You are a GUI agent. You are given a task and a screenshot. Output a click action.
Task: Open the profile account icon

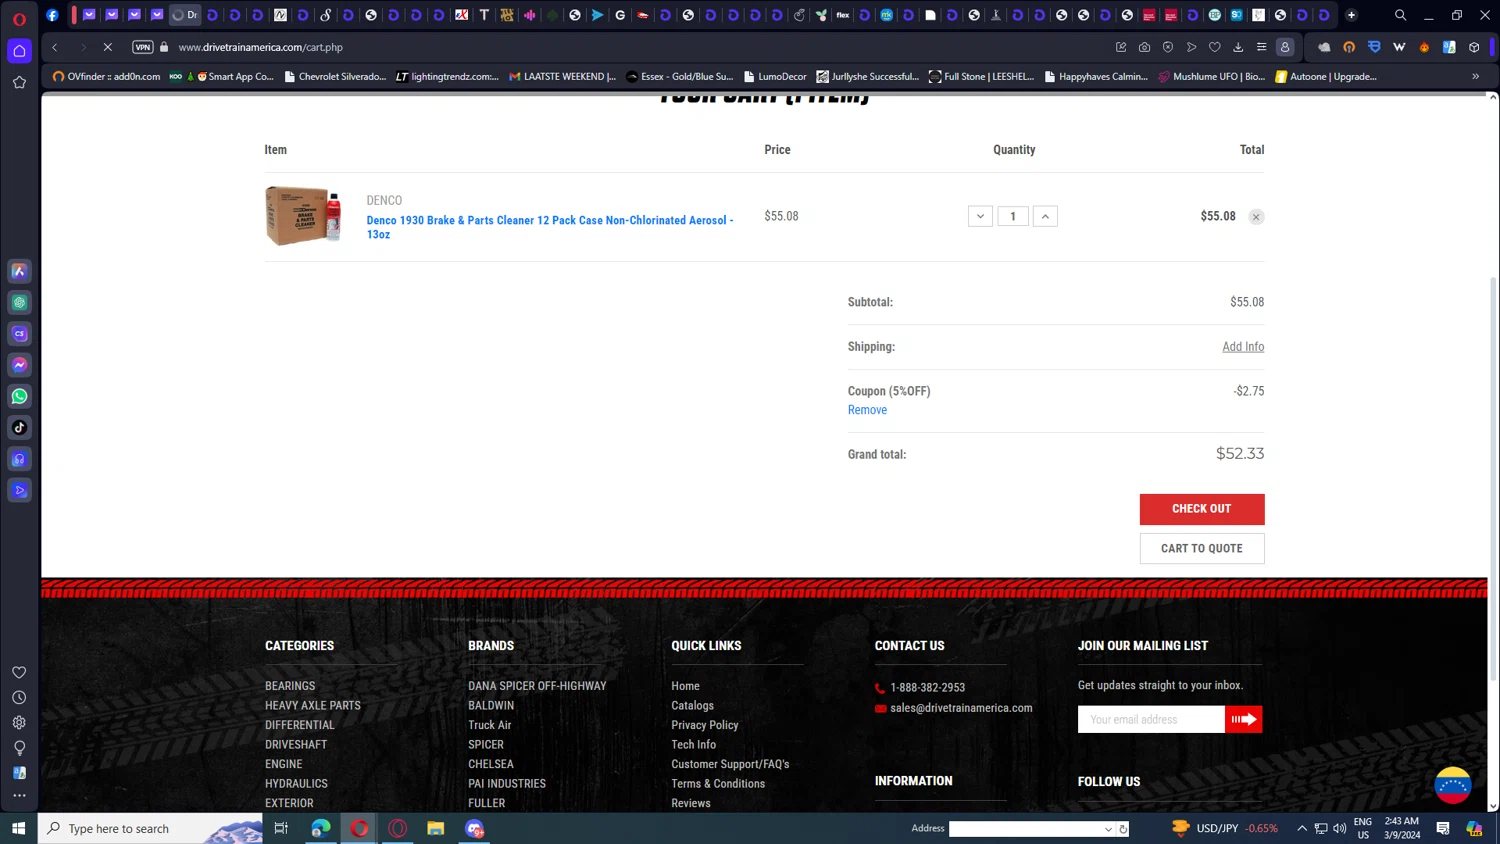1285,47
